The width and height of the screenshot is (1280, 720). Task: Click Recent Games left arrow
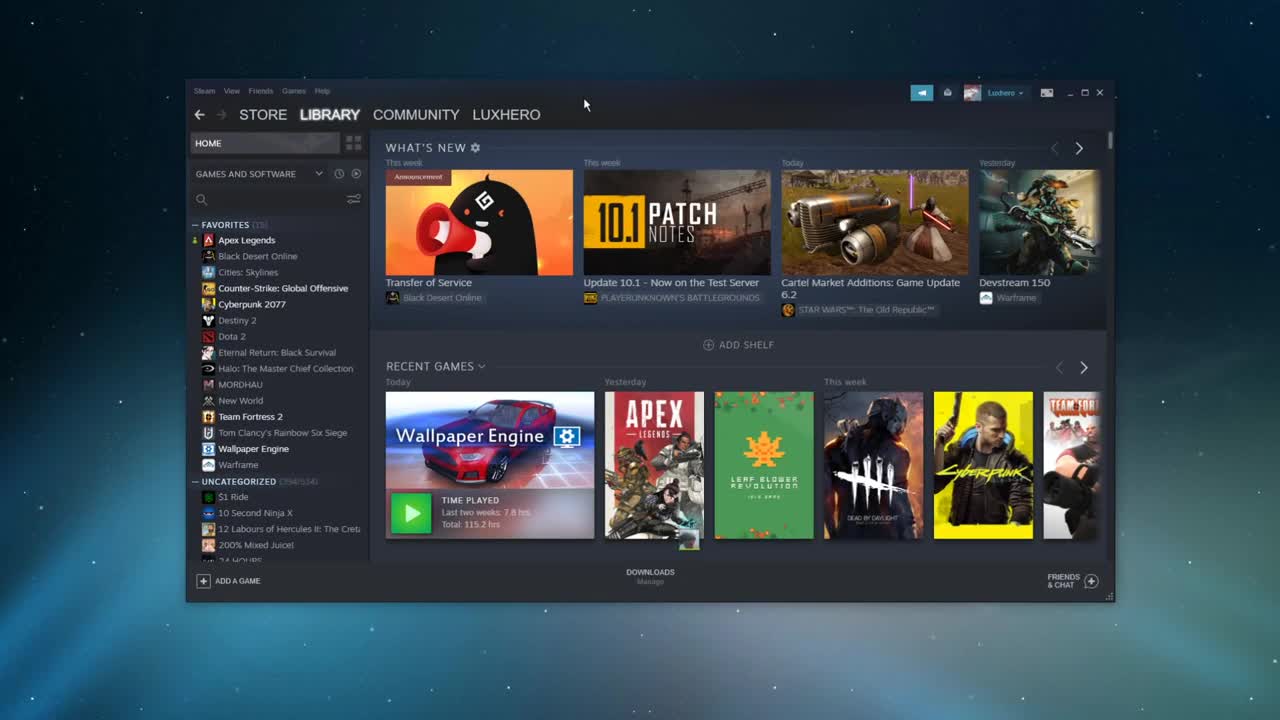pyautogui.click(x=1059, y=368)
